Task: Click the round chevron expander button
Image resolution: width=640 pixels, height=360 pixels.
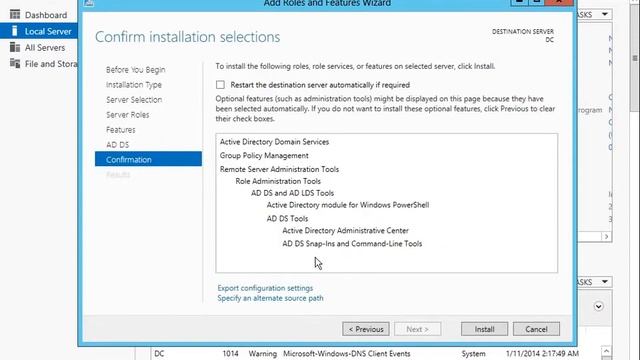Action: [x=598, y=306]
